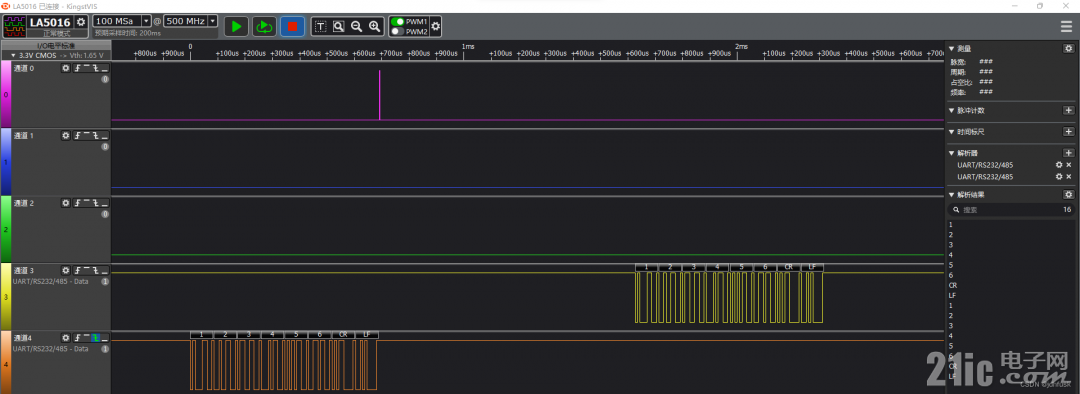The height and width of the screenshot is (394, 1080).
Task: Open settings of second UART/RS232/485 analyzer
Action: [x=1059, y=177]
